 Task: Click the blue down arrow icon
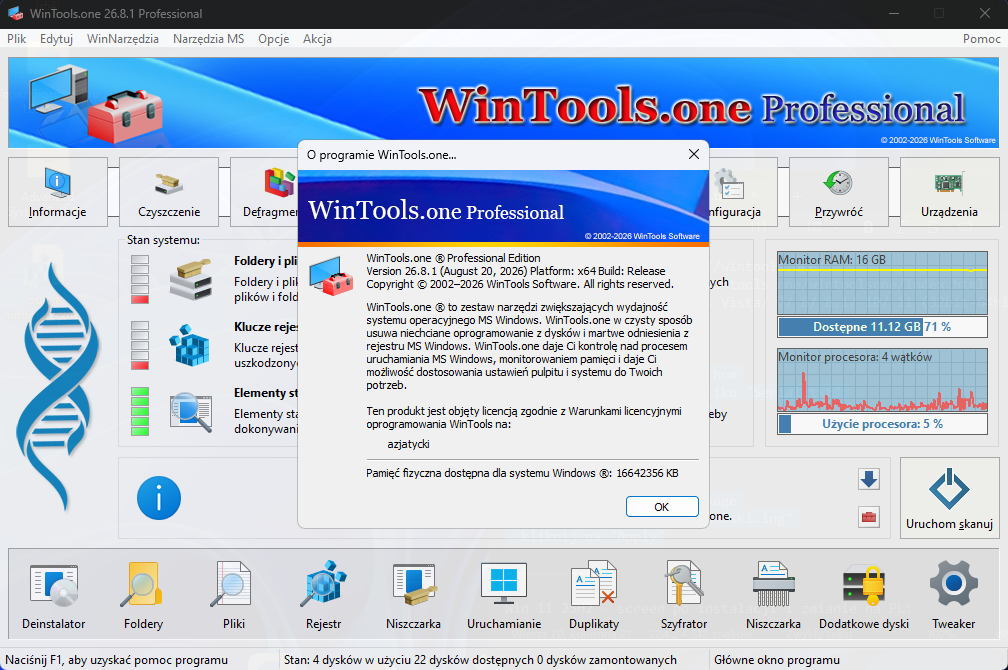pyautogui.click(x=869, y=480)
